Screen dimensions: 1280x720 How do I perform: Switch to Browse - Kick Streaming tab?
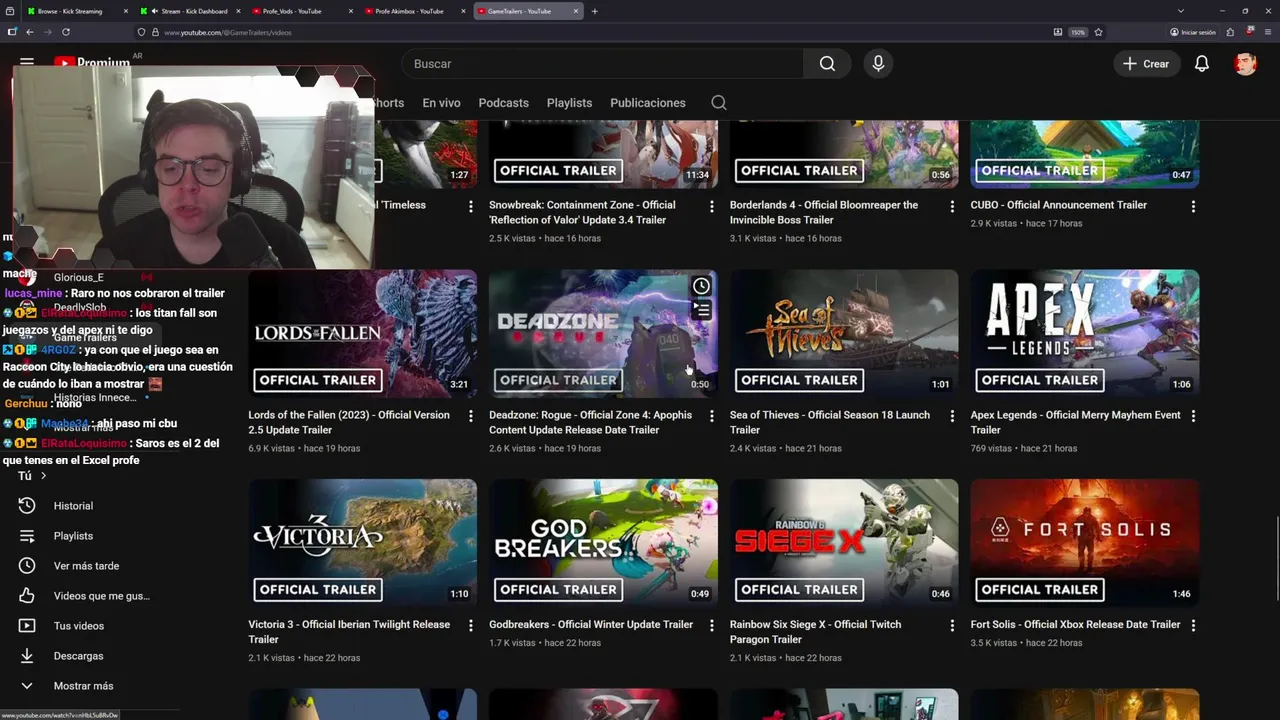tap(75, 11)
